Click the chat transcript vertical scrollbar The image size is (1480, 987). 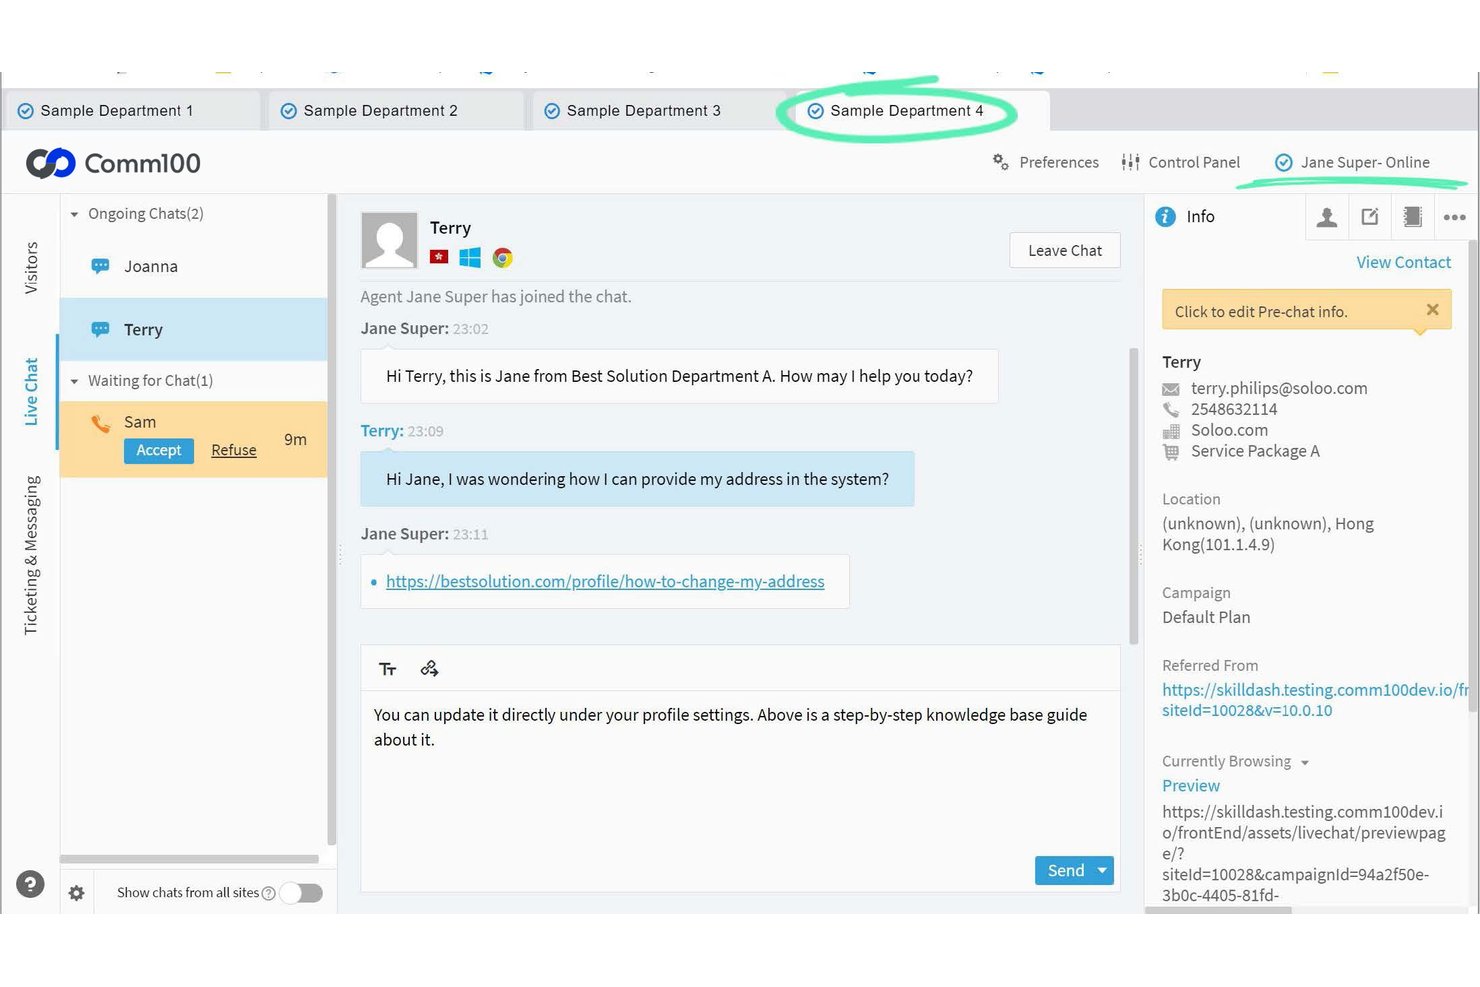point(1133,495)
